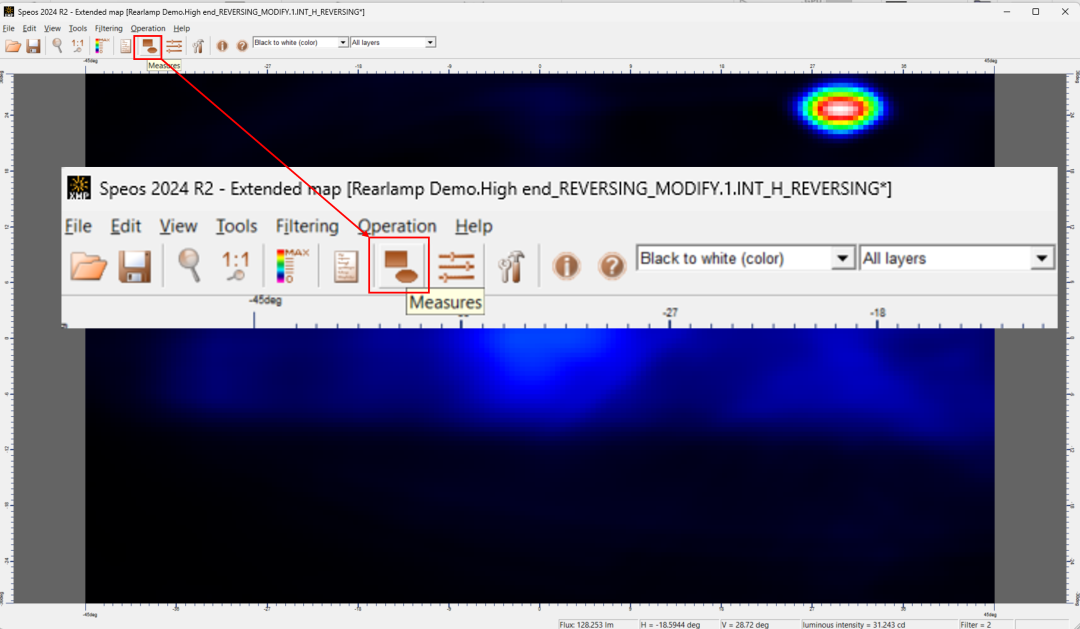Click the hammer and wrench tools icon in the enlarged toolbar
The image size is (1080, 629).
511,266
